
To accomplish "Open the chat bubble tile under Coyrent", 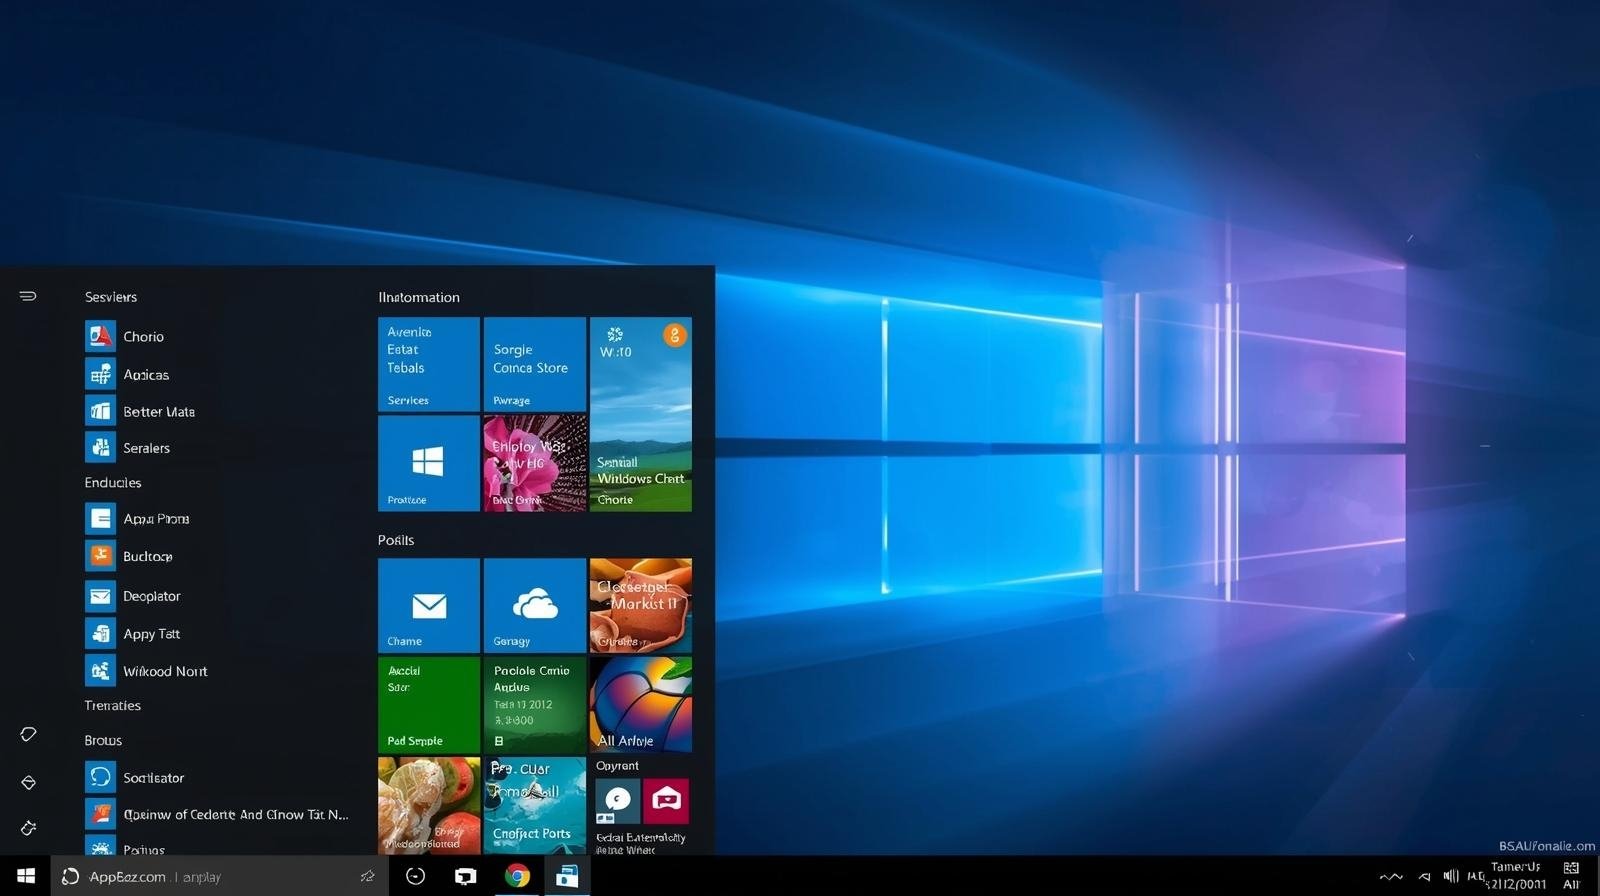I will 618,801.
